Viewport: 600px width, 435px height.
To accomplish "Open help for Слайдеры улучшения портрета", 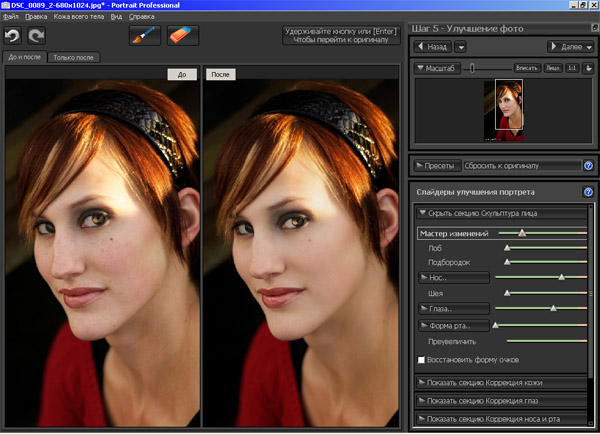I will [x=588, y=191].
